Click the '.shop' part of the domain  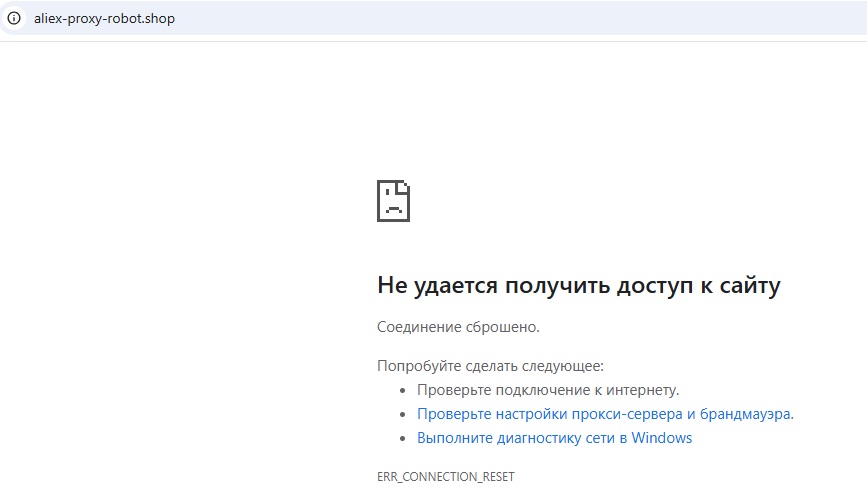point(158,18)
